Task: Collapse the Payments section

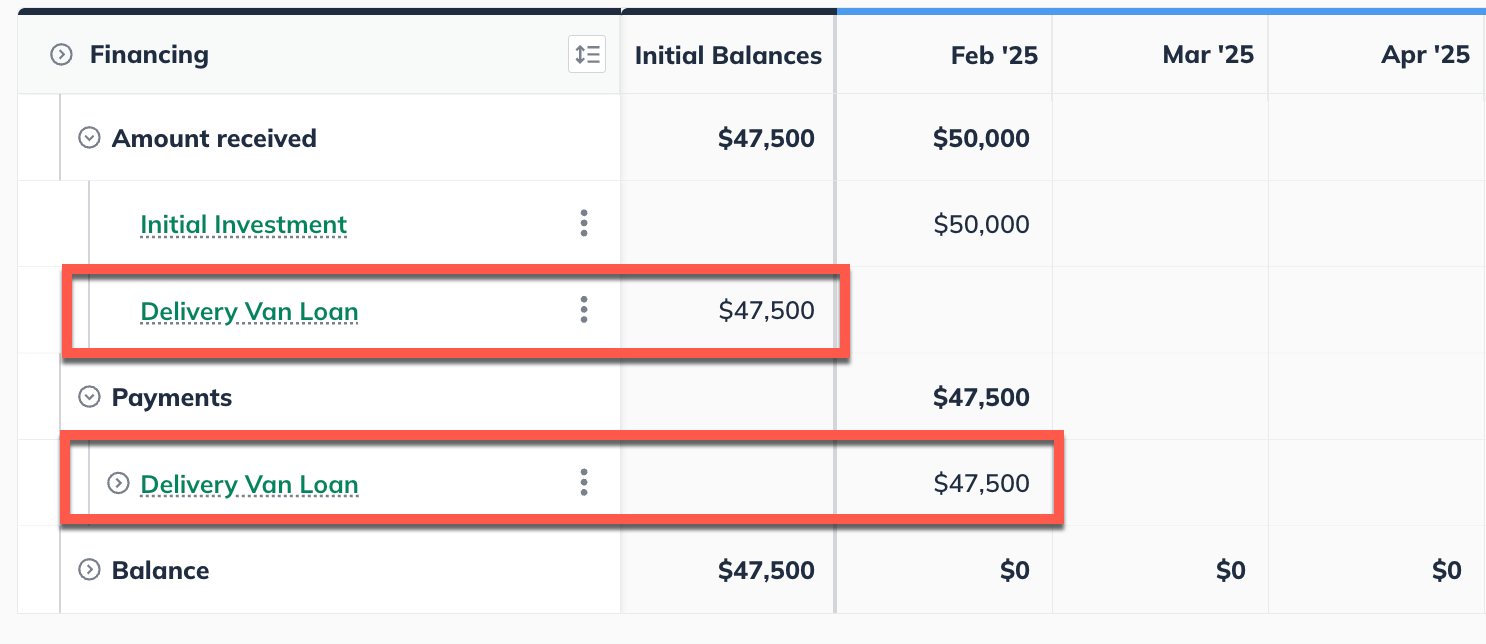Action: pos(88,397)
